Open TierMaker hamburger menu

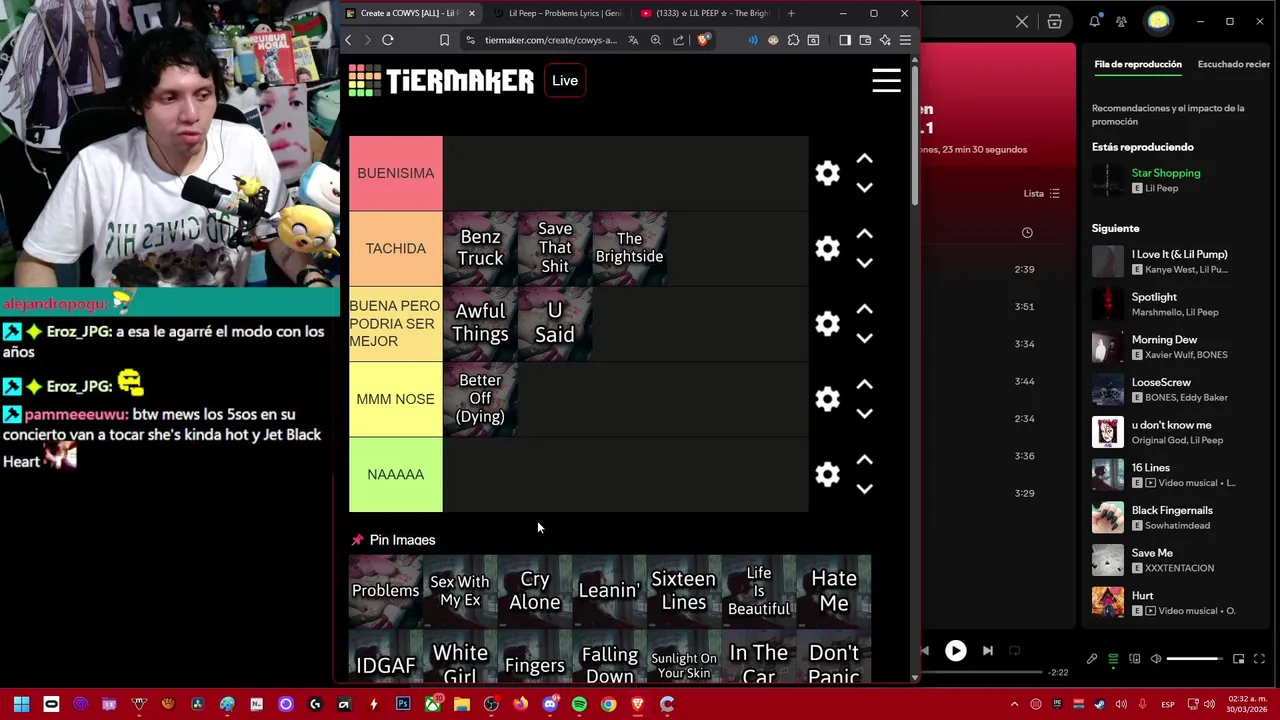[x=886, y=80]
